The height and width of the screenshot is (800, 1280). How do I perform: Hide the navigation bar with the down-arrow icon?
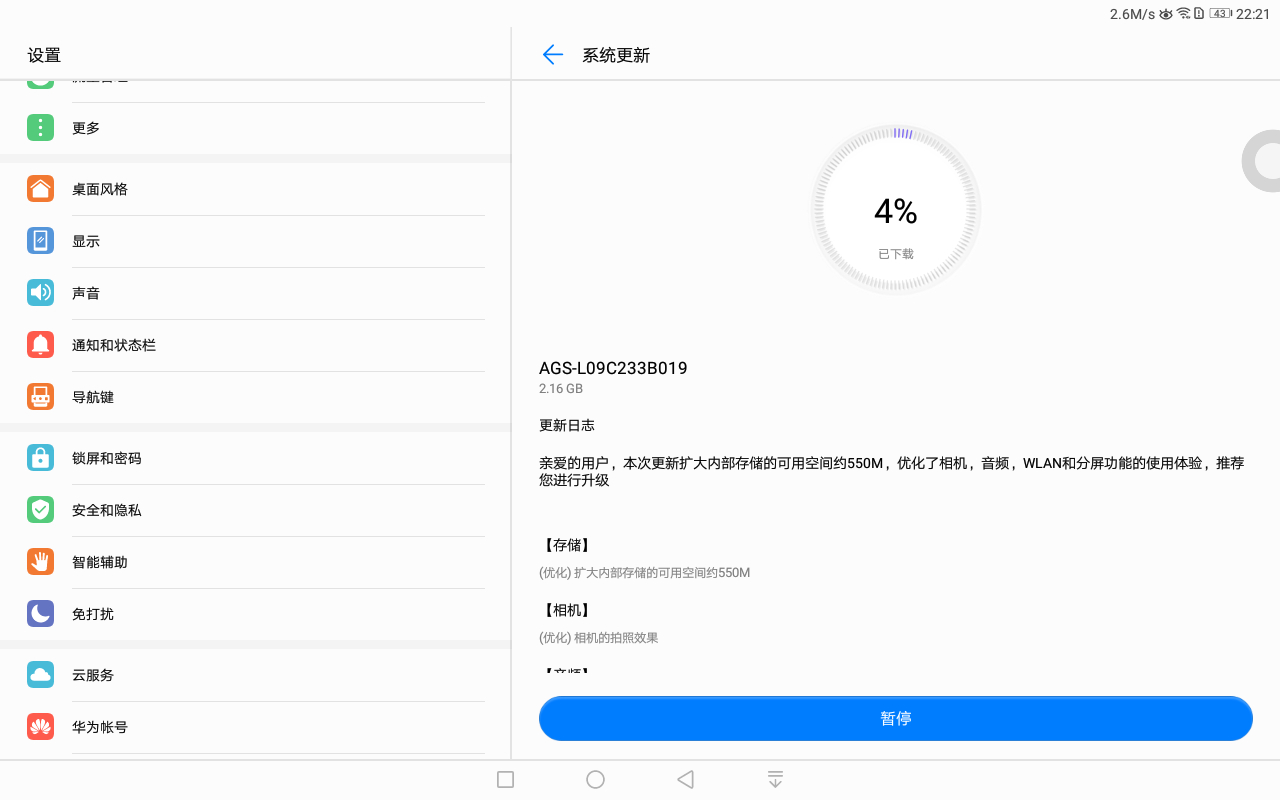pos(775,779)
